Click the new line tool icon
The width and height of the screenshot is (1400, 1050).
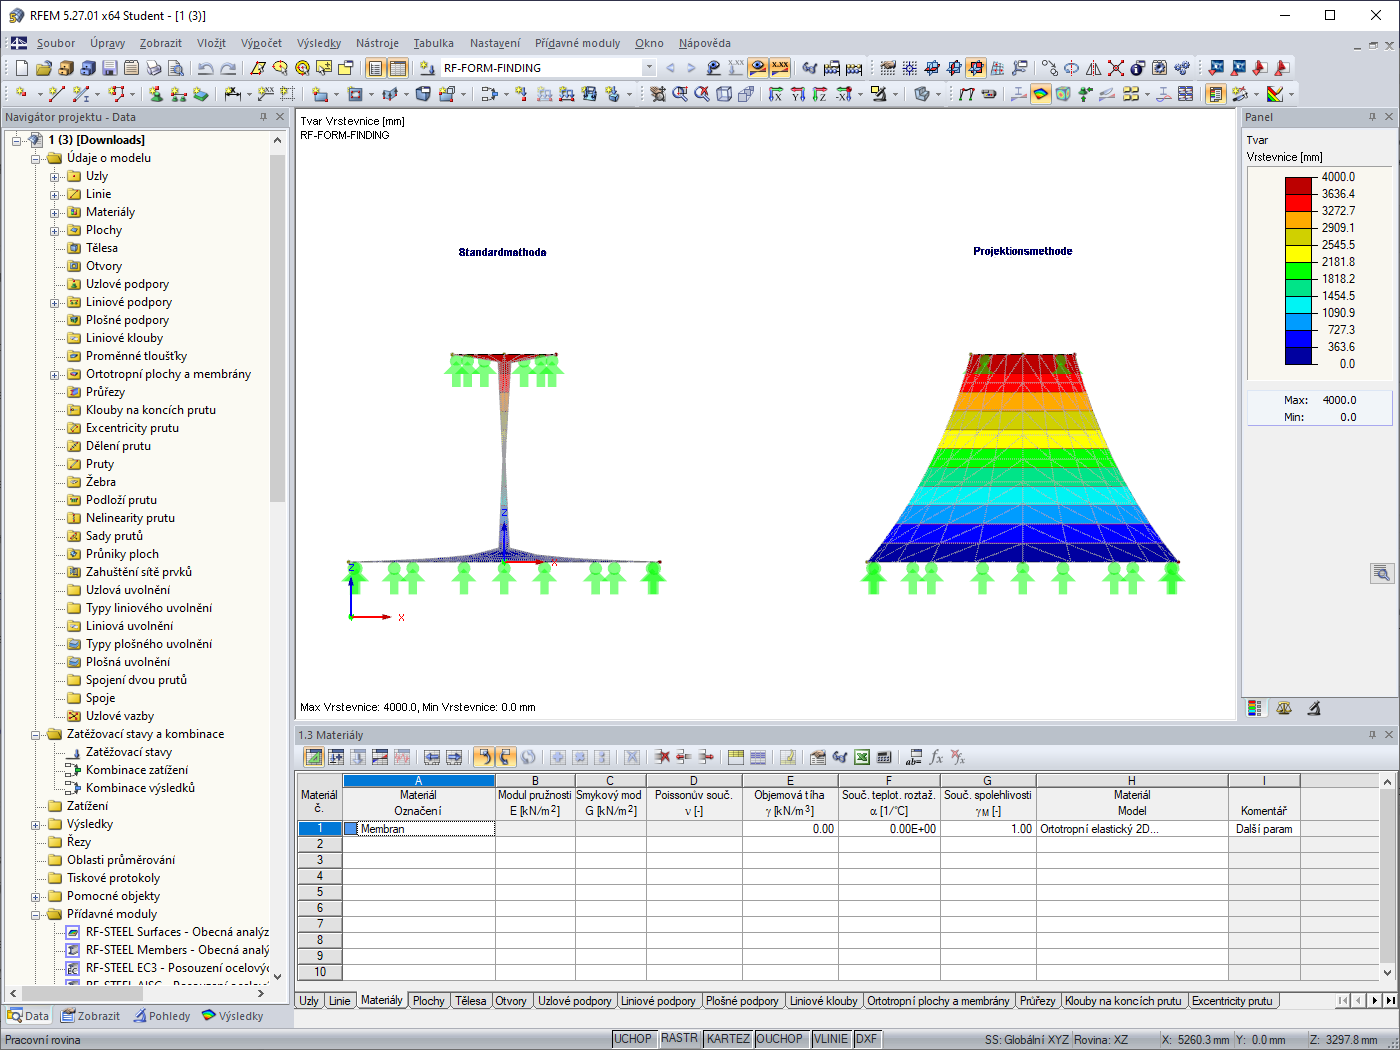click(56, 94)
